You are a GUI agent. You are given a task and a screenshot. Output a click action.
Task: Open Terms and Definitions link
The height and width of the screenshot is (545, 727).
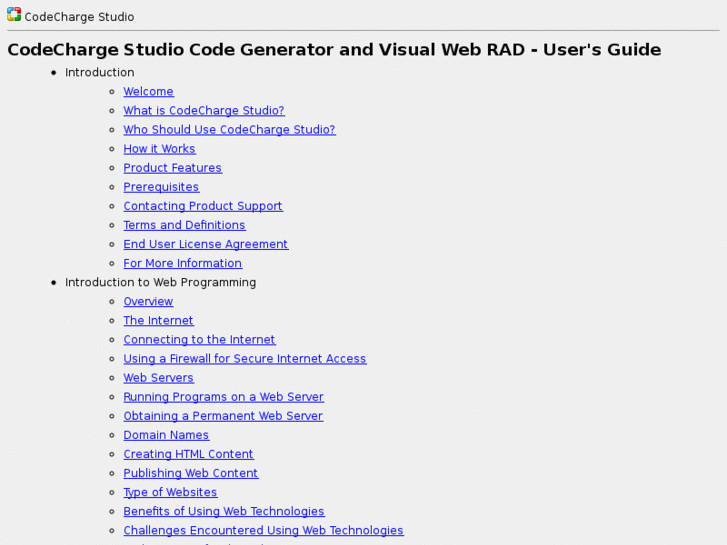click(184, 225)
